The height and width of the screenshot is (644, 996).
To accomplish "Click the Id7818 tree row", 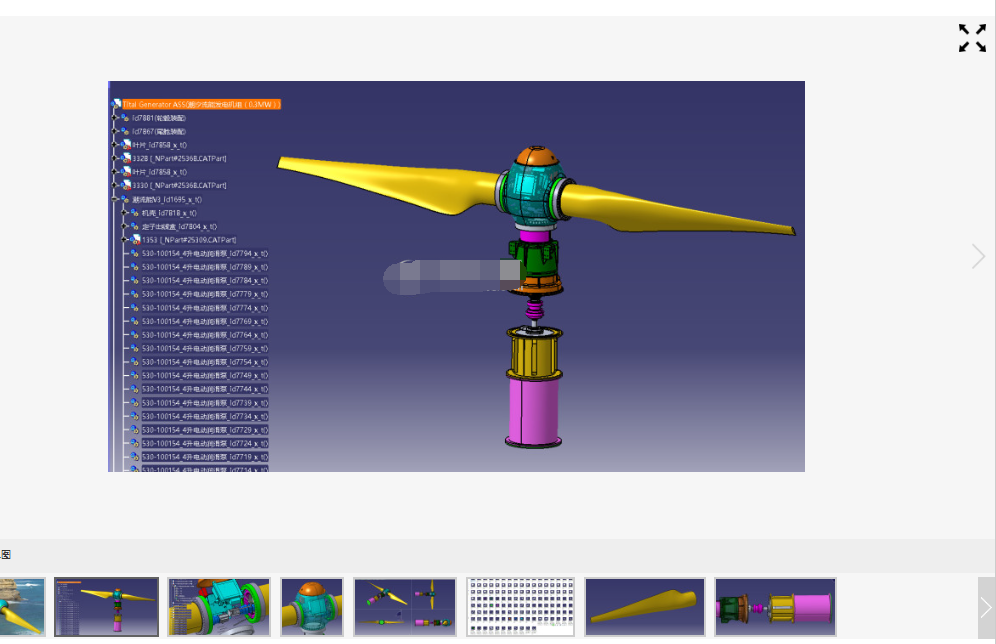I will (x=169, y=213).
